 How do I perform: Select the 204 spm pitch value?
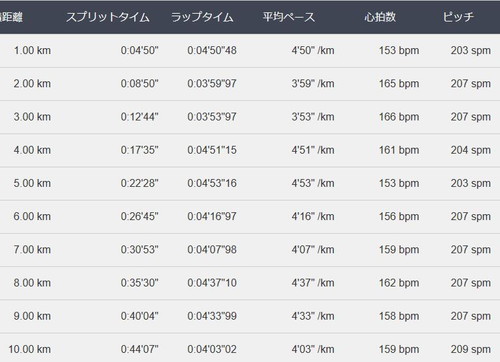point(471,150)
